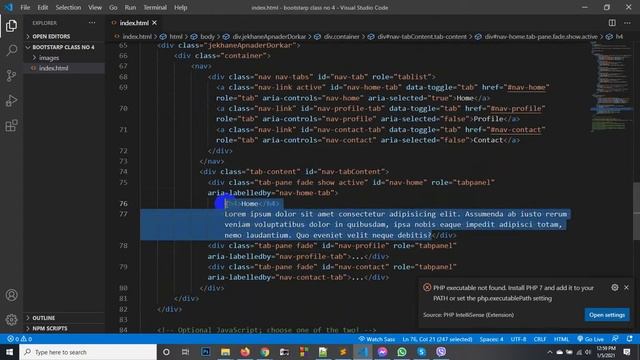Viewport: 640px width, 360px height.
Task: Click the split editor right icon
Action: point(612,23)
